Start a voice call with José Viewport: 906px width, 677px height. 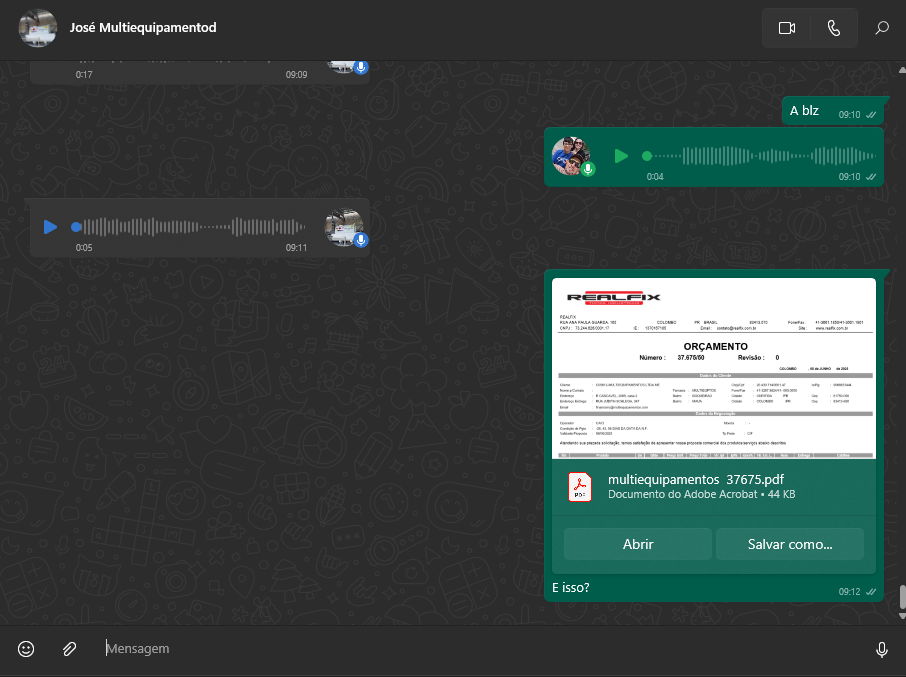[x=834, y=28]
